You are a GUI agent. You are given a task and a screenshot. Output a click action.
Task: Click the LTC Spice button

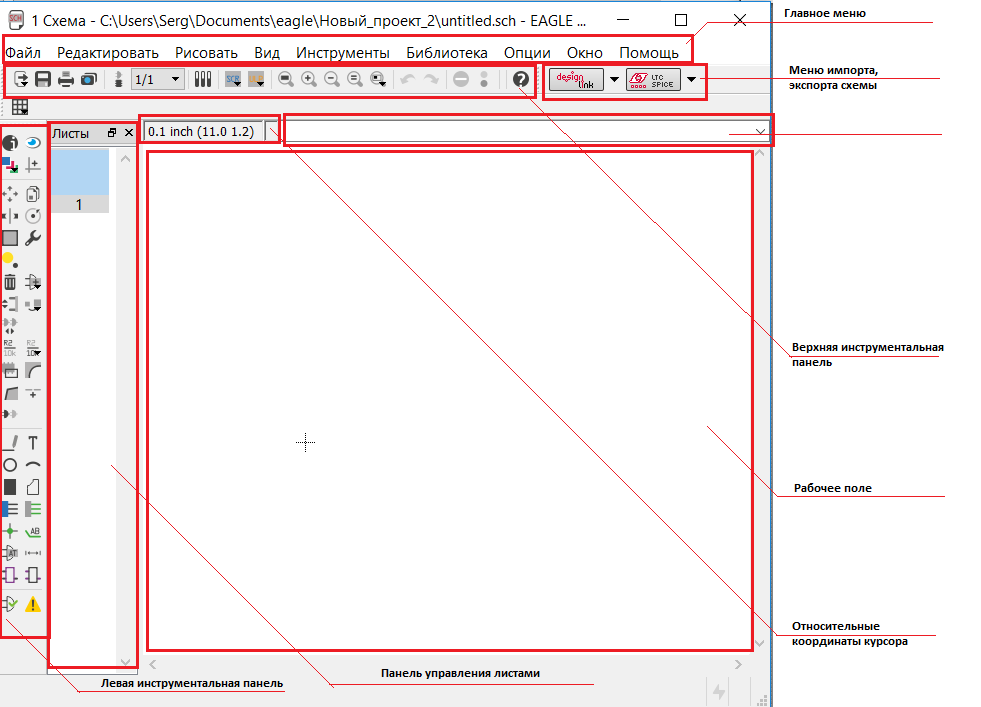tap(653, 80)
